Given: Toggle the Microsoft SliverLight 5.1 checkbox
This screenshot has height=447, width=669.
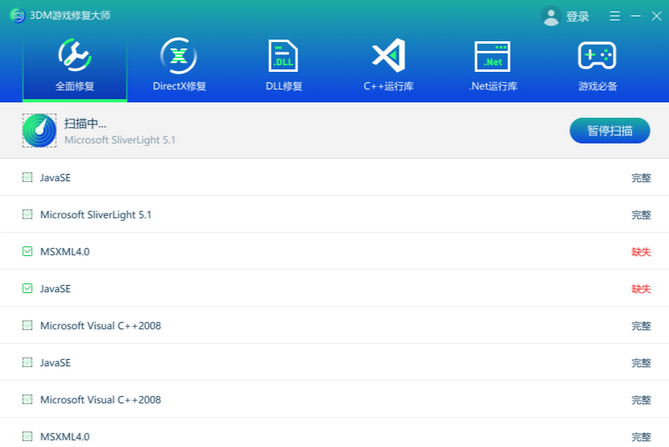Looking at the screenshot, I should [27, 215].
